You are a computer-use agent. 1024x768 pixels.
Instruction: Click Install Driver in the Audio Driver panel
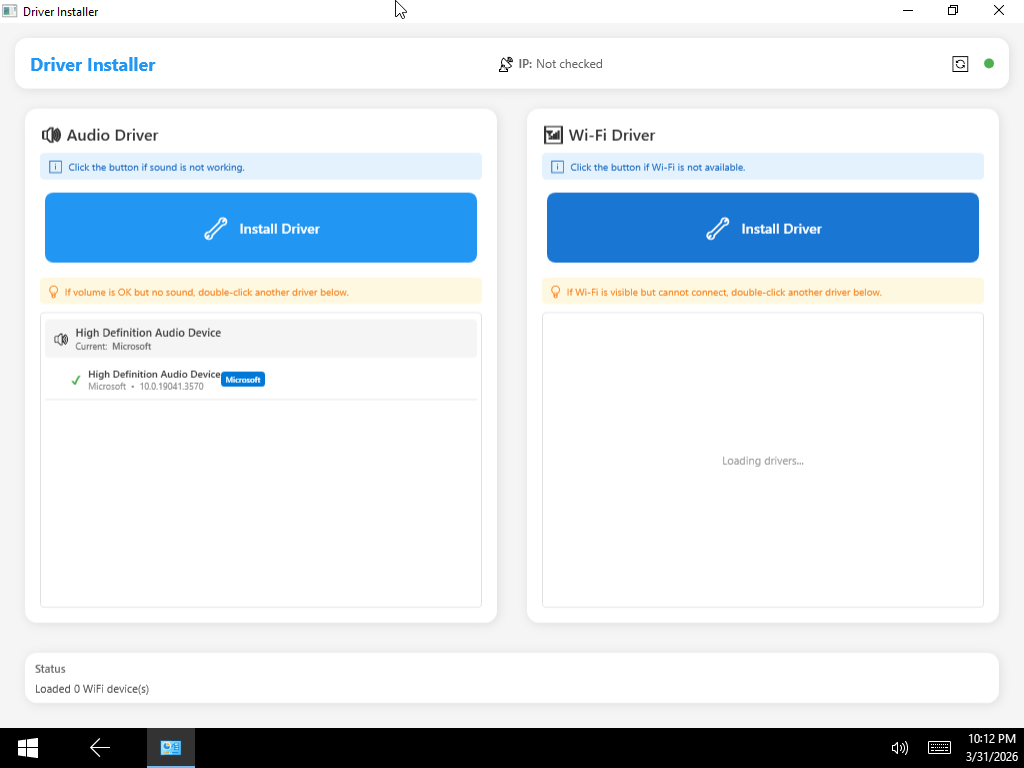261,228
